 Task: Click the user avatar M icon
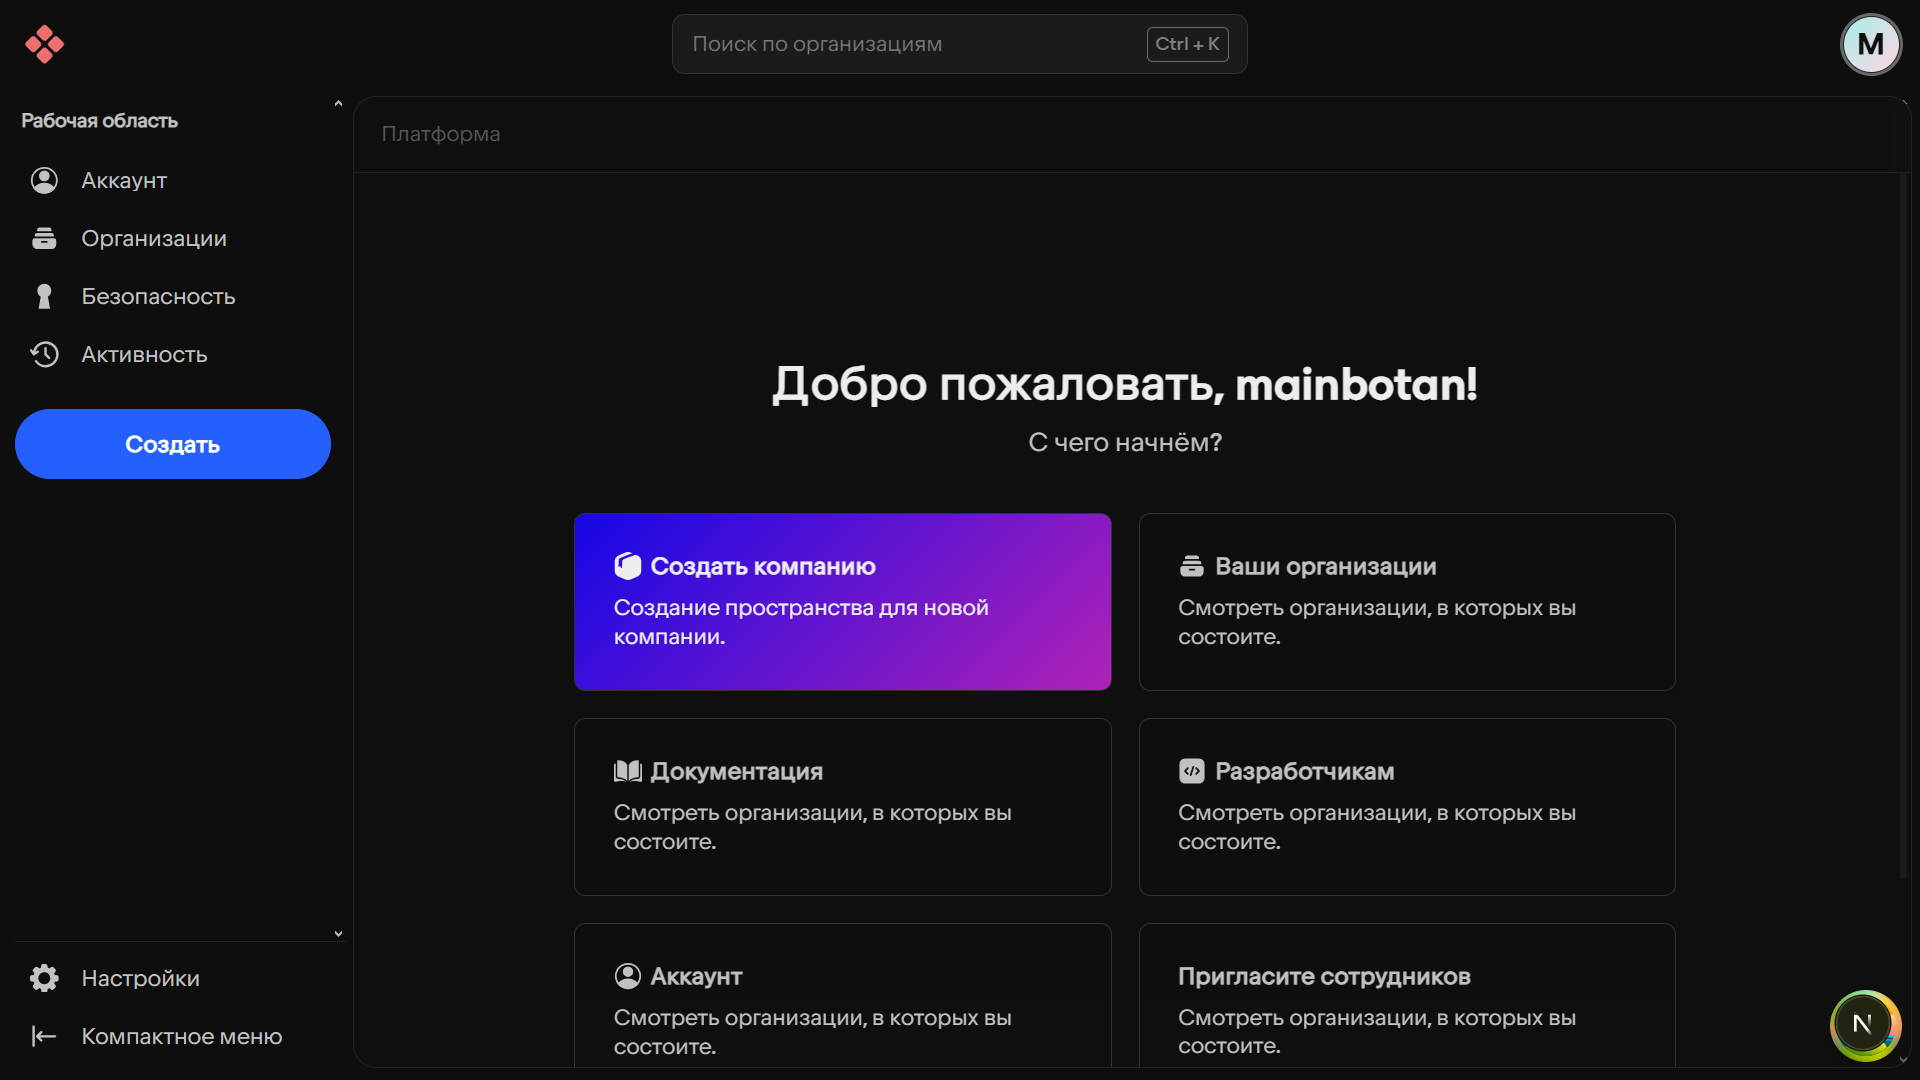tap(1870, 44)
